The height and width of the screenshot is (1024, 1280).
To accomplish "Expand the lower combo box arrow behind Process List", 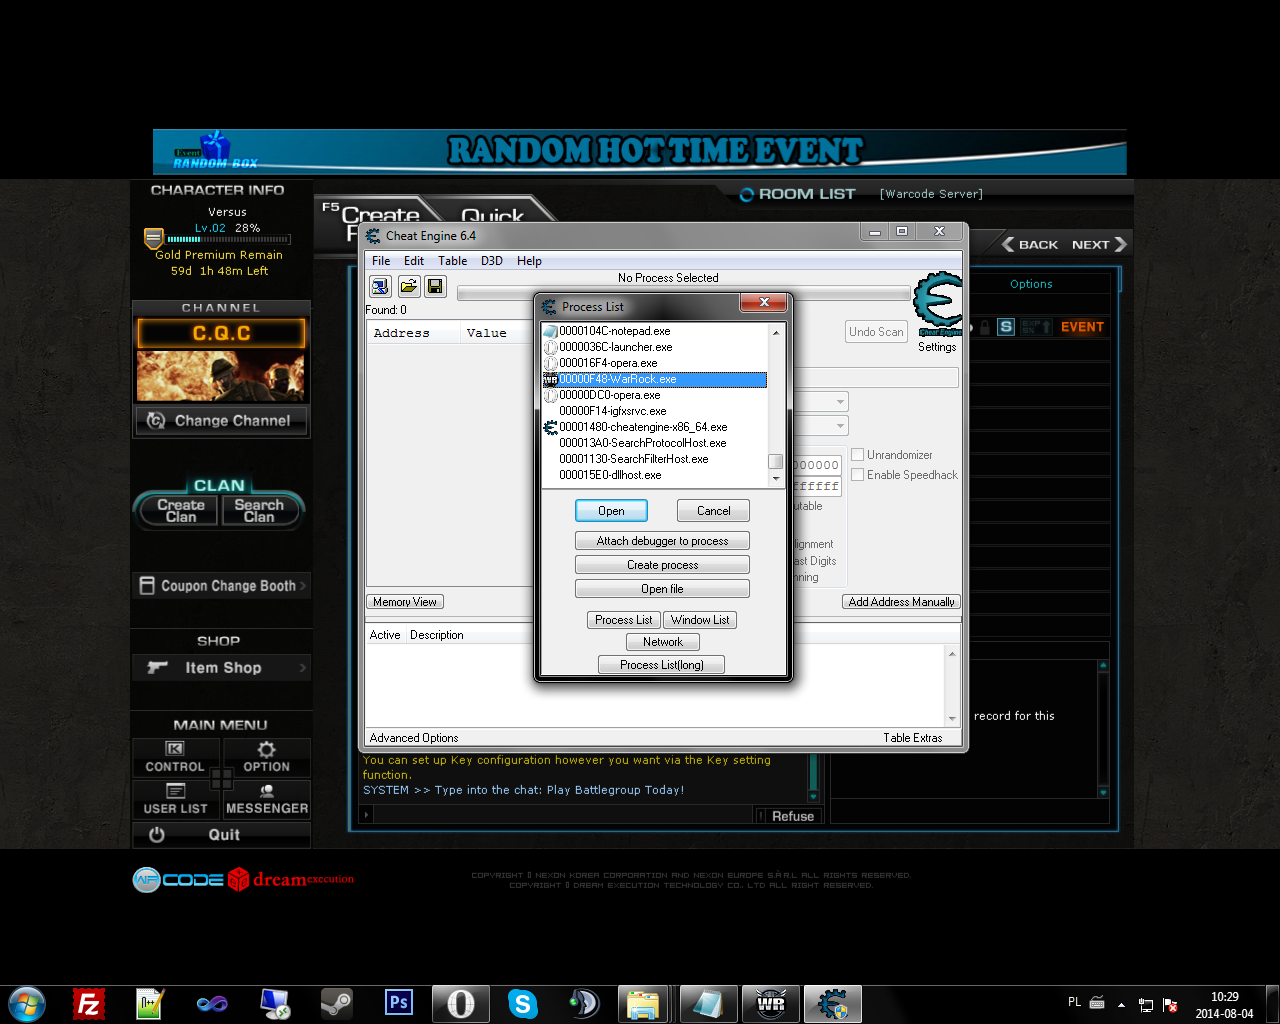I will [840, 427].
